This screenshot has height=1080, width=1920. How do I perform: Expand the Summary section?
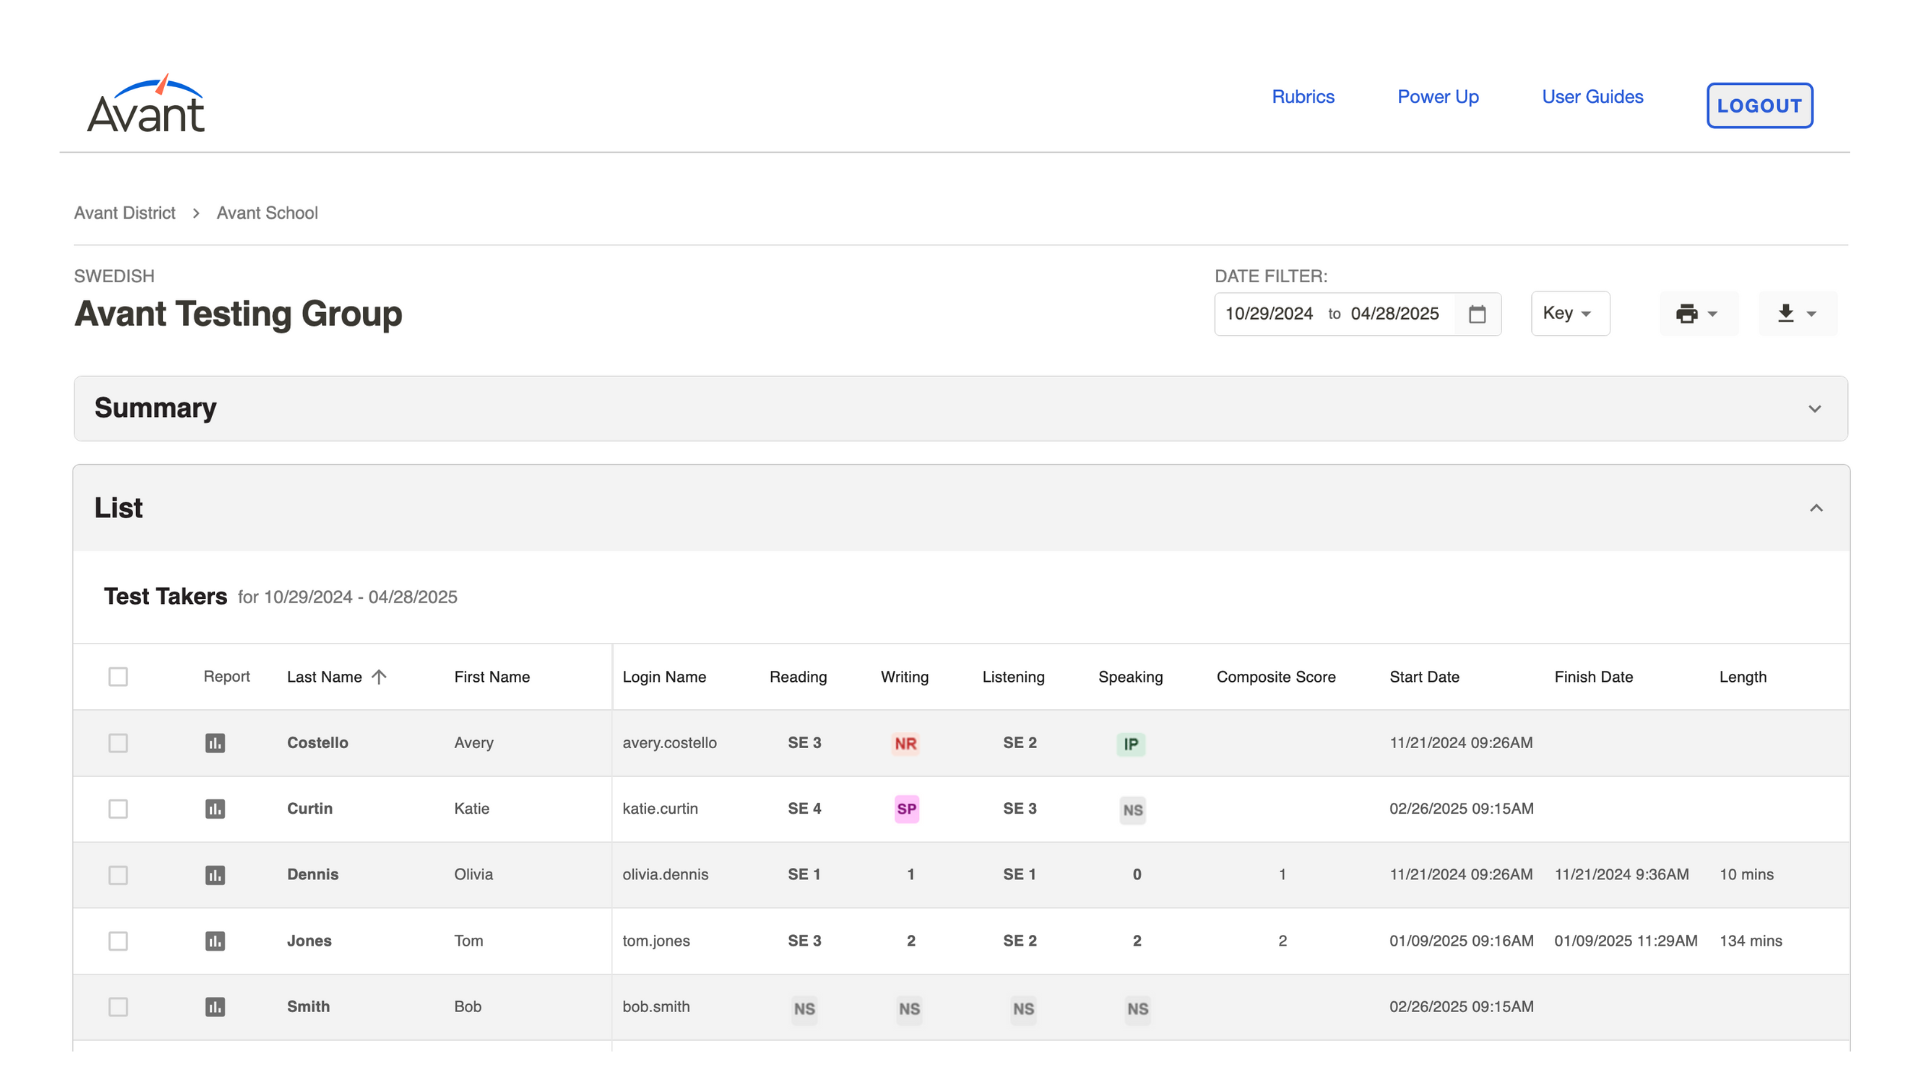960,409
